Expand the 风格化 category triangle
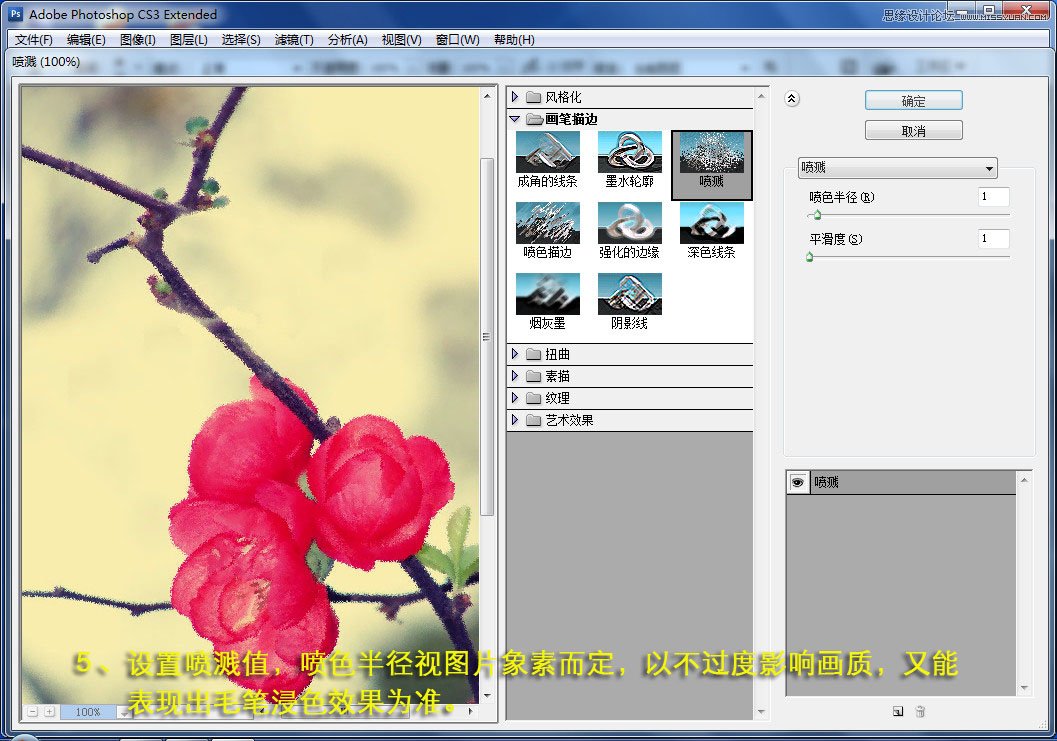The image size is (1057, 741). click(515, 97)
